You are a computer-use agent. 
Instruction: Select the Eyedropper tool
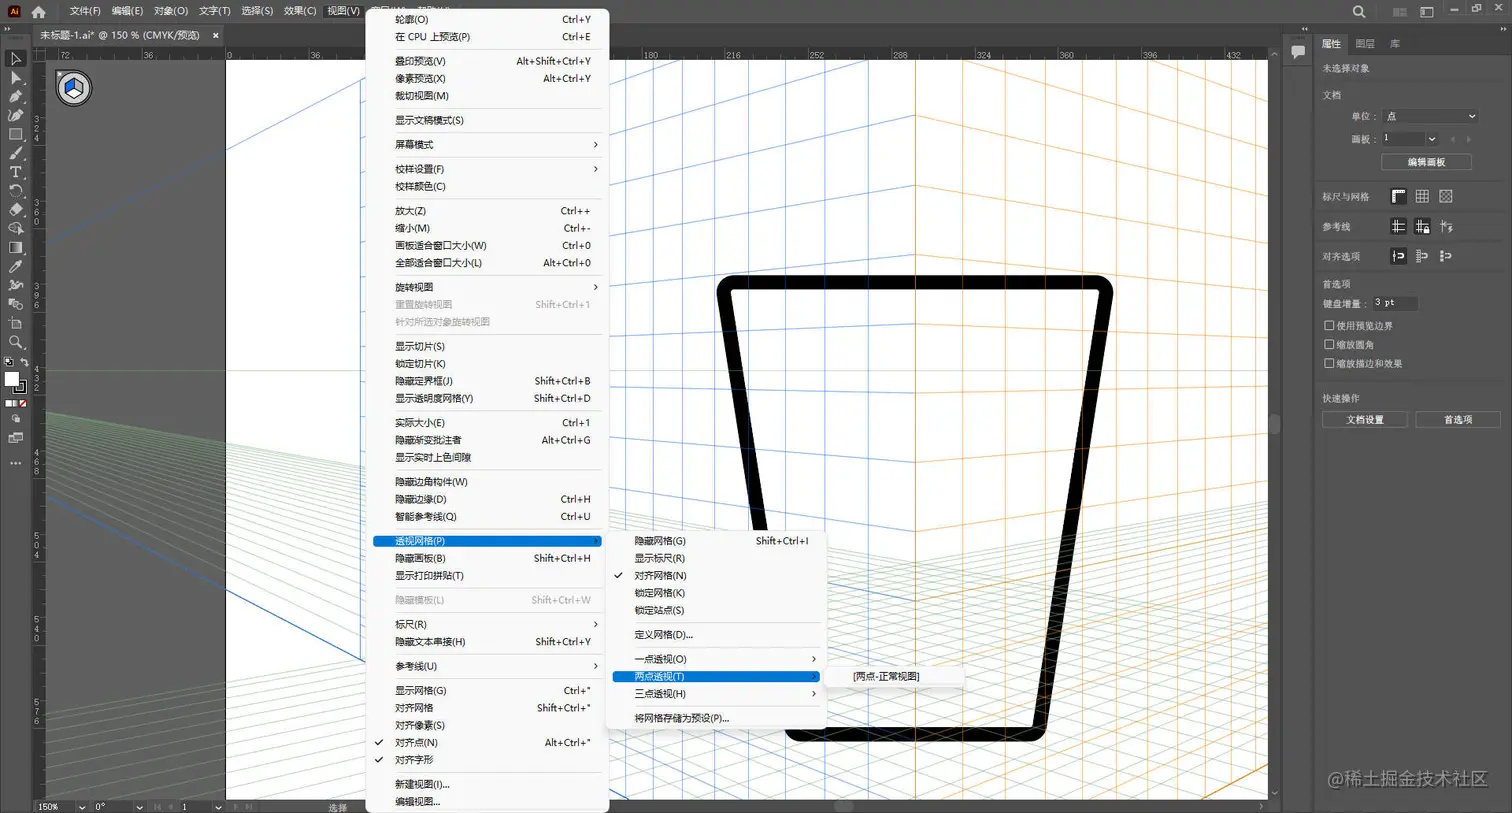[x=16, y=267]
